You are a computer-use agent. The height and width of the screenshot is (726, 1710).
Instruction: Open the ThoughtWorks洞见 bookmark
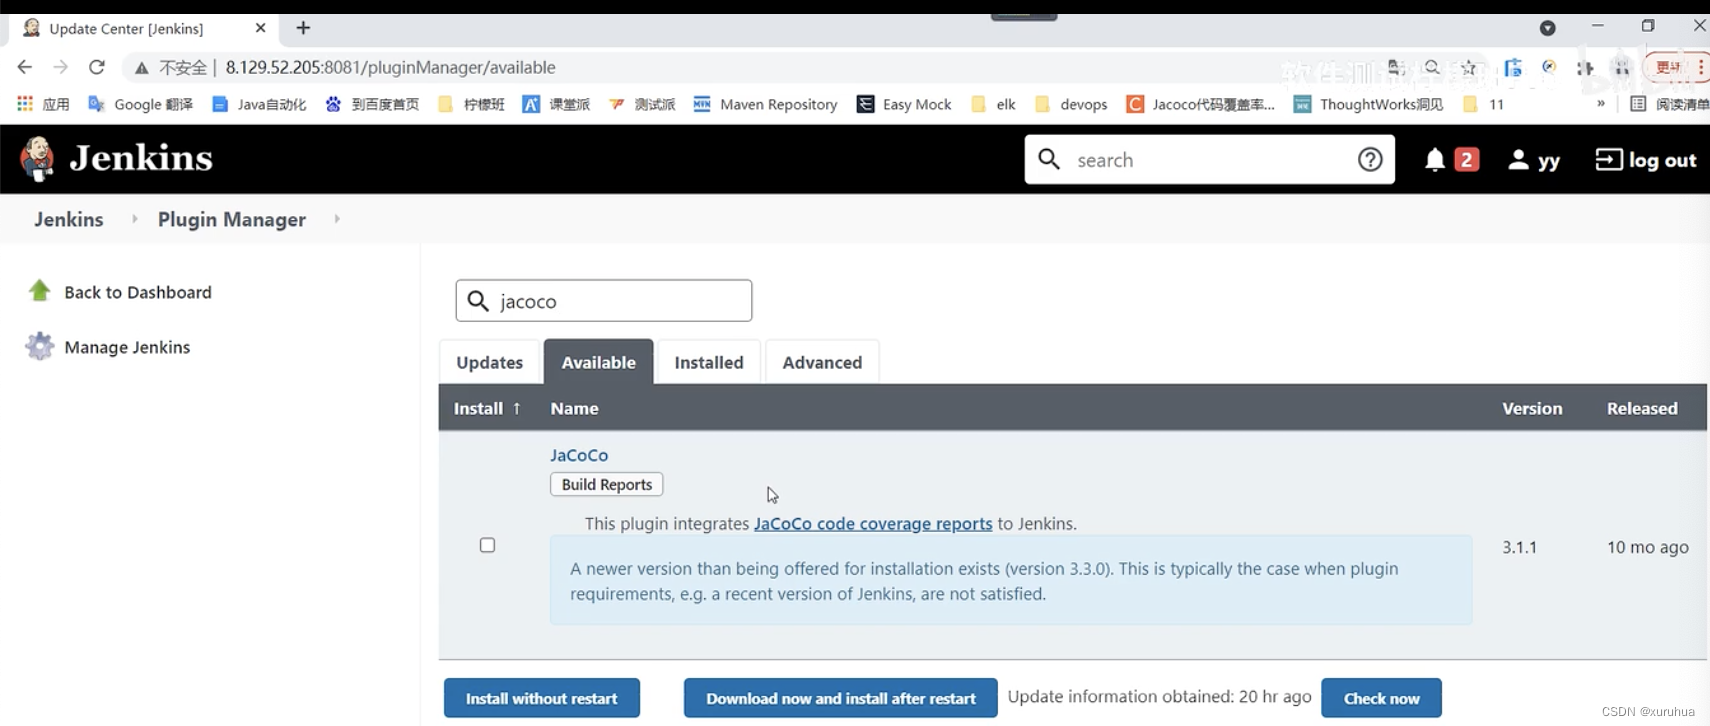pyautogui.click(x=1369, y=104)
